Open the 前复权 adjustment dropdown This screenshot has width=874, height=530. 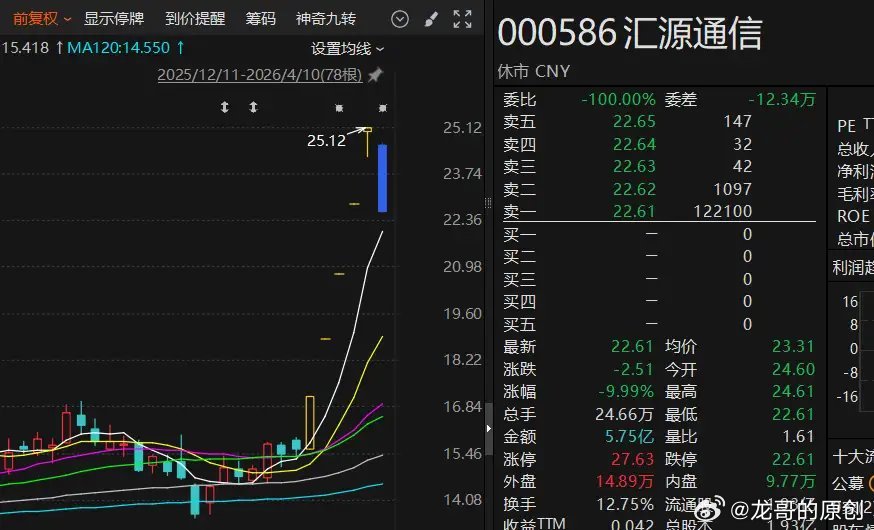(41, 19)
